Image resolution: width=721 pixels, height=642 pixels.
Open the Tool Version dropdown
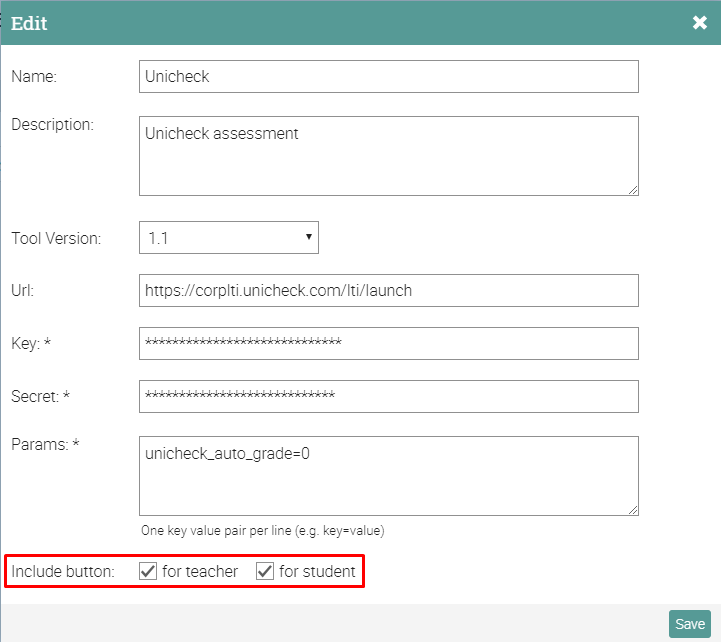pyautogui.click(x=229, y=238)
